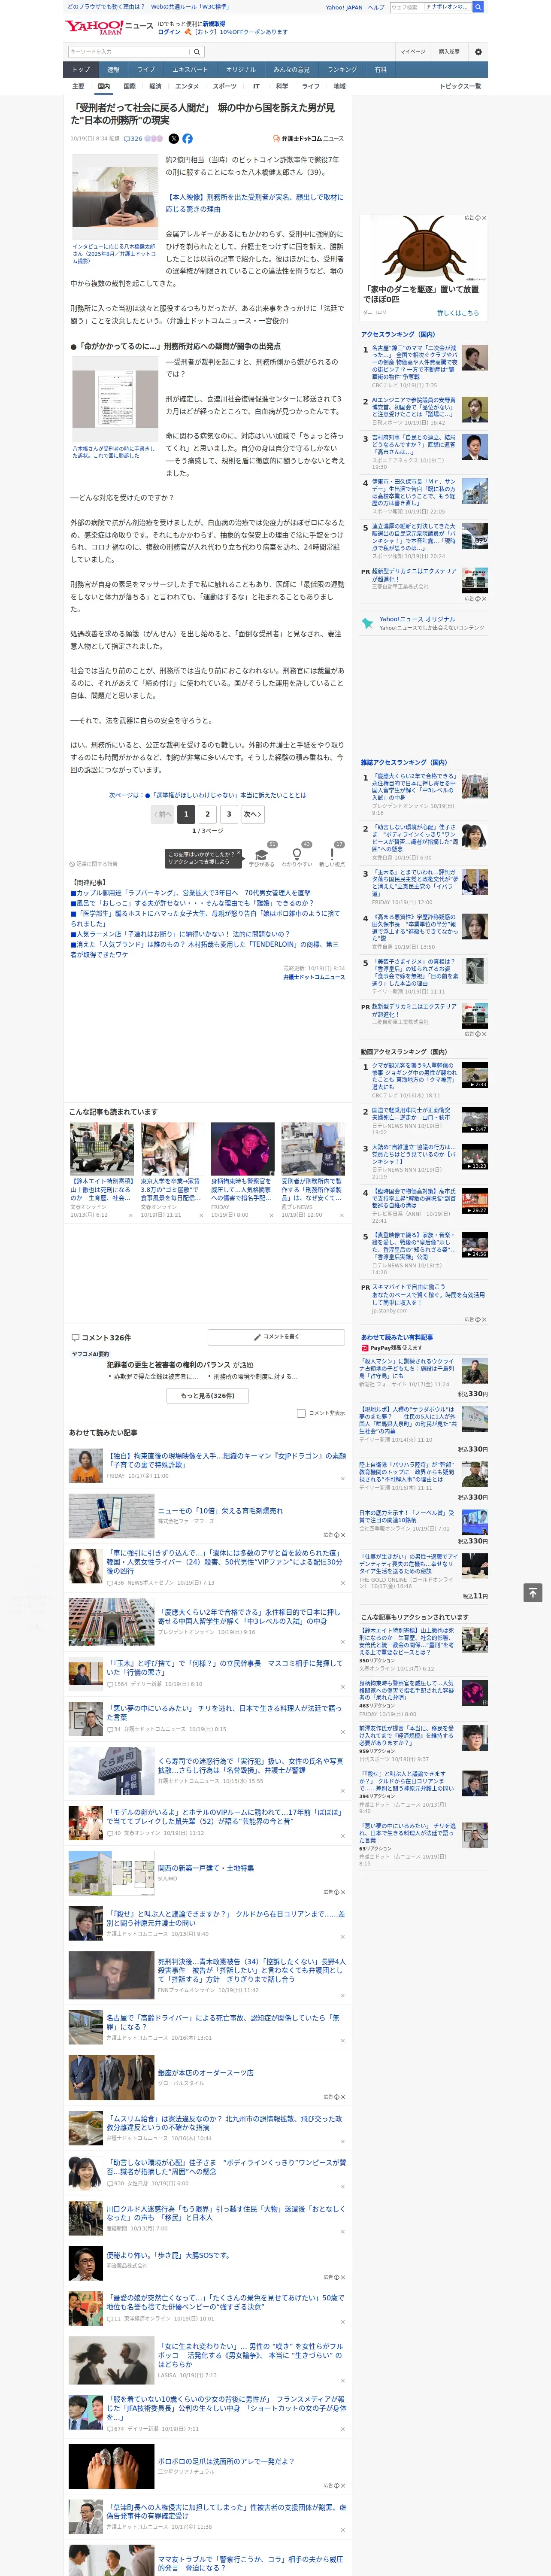Open 購入履歴 link
The height and width of the screenshot is (2576, 551).
click(x=449, y=51)
